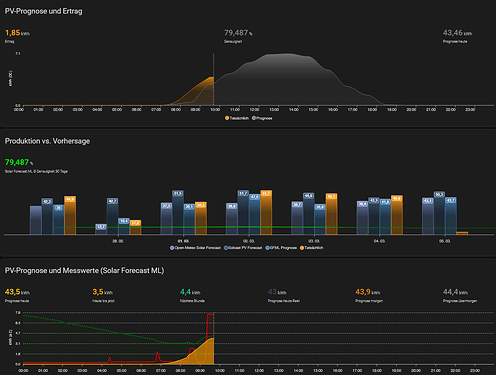Select the orange Tatsächlich bar for 01.03.
The image size is (496, 375).
point(201,218)
